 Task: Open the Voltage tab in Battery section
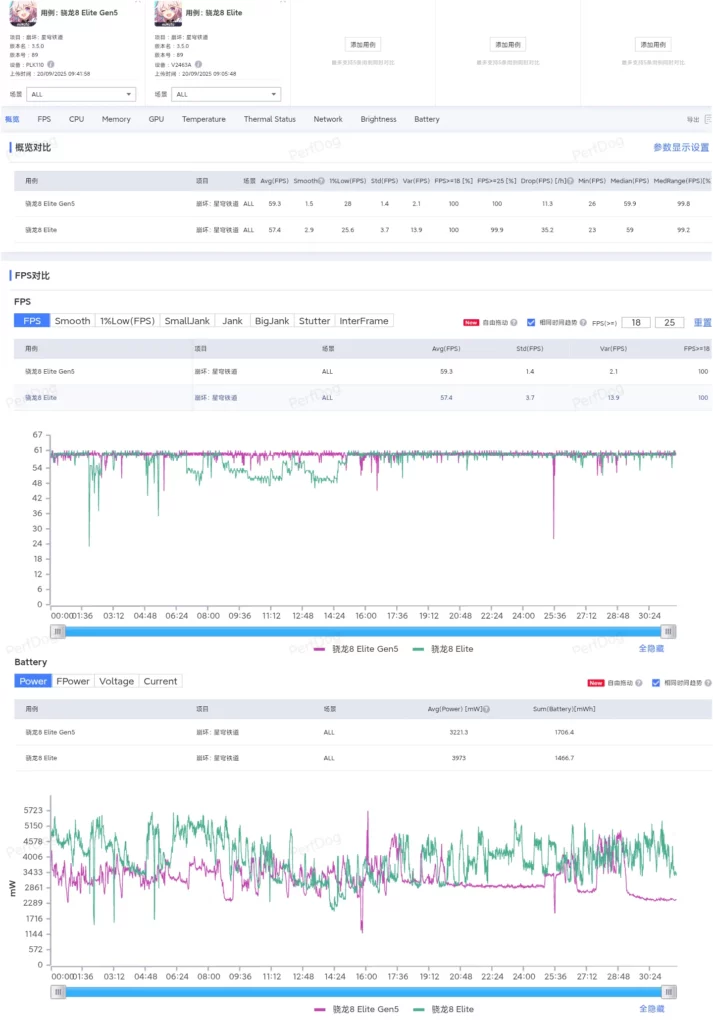116,681
